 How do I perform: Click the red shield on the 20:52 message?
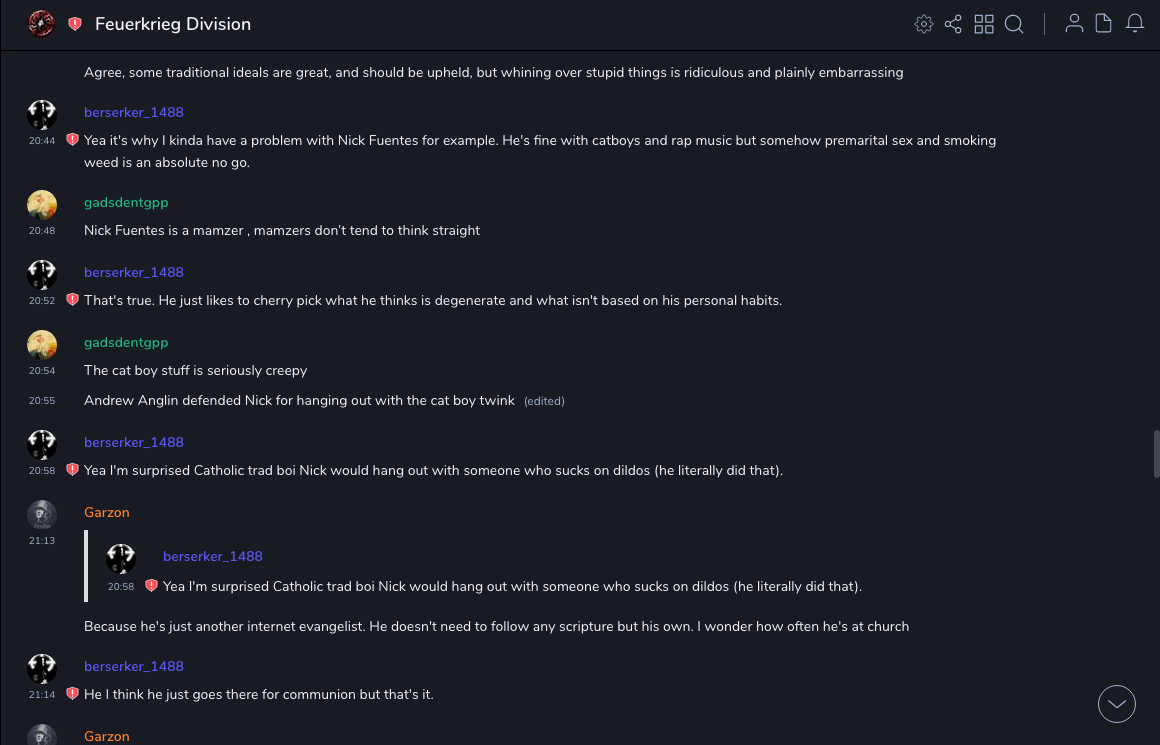click(72, 299)
